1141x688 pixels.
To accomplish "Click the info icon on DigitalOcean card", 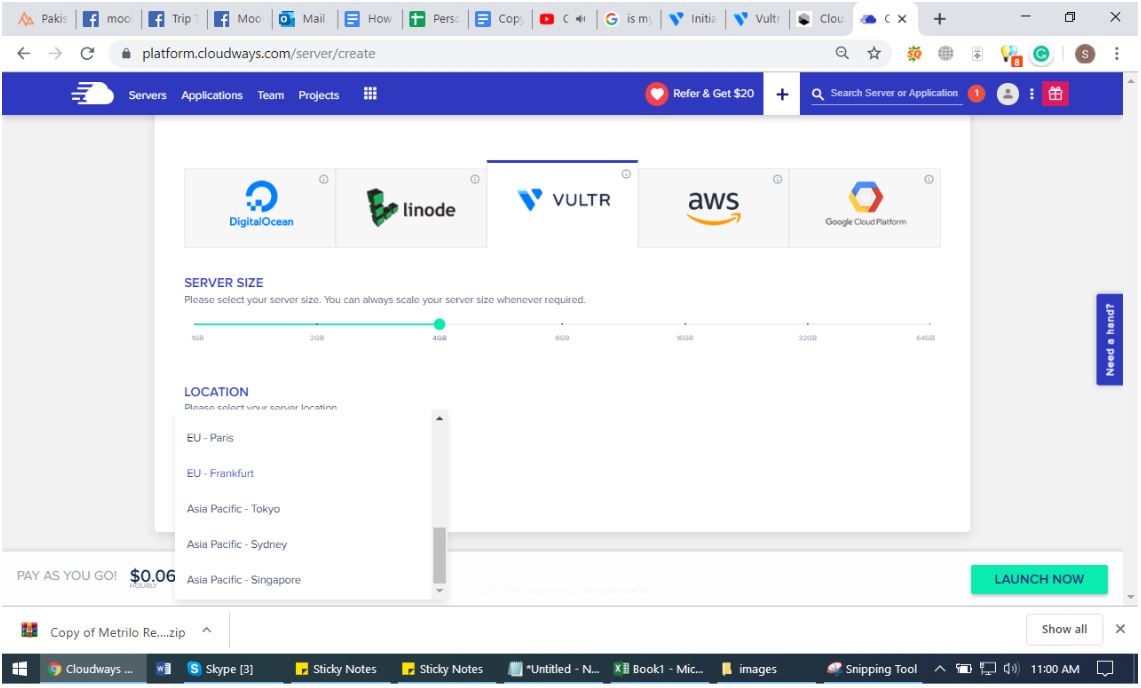I will pos(323,179).
